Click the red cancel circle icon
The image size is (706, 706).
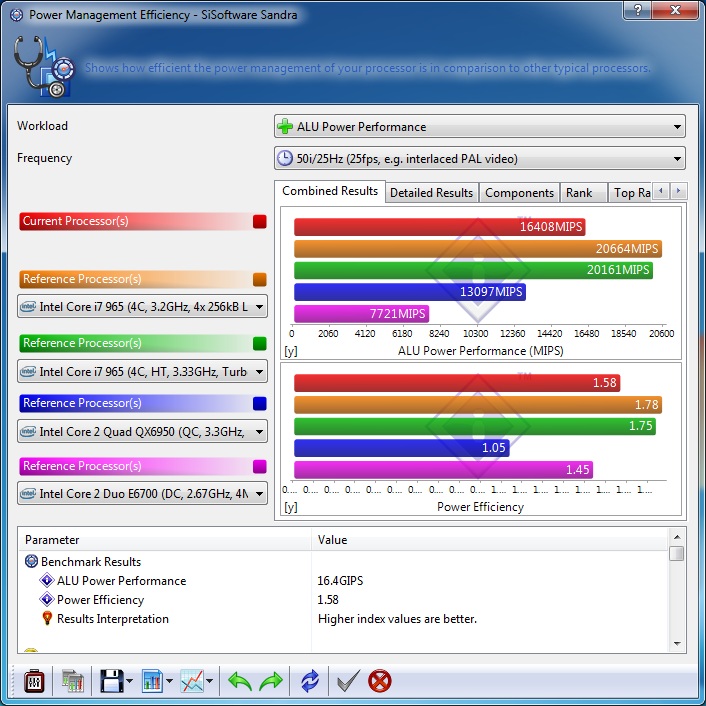(x=380, y=681)
